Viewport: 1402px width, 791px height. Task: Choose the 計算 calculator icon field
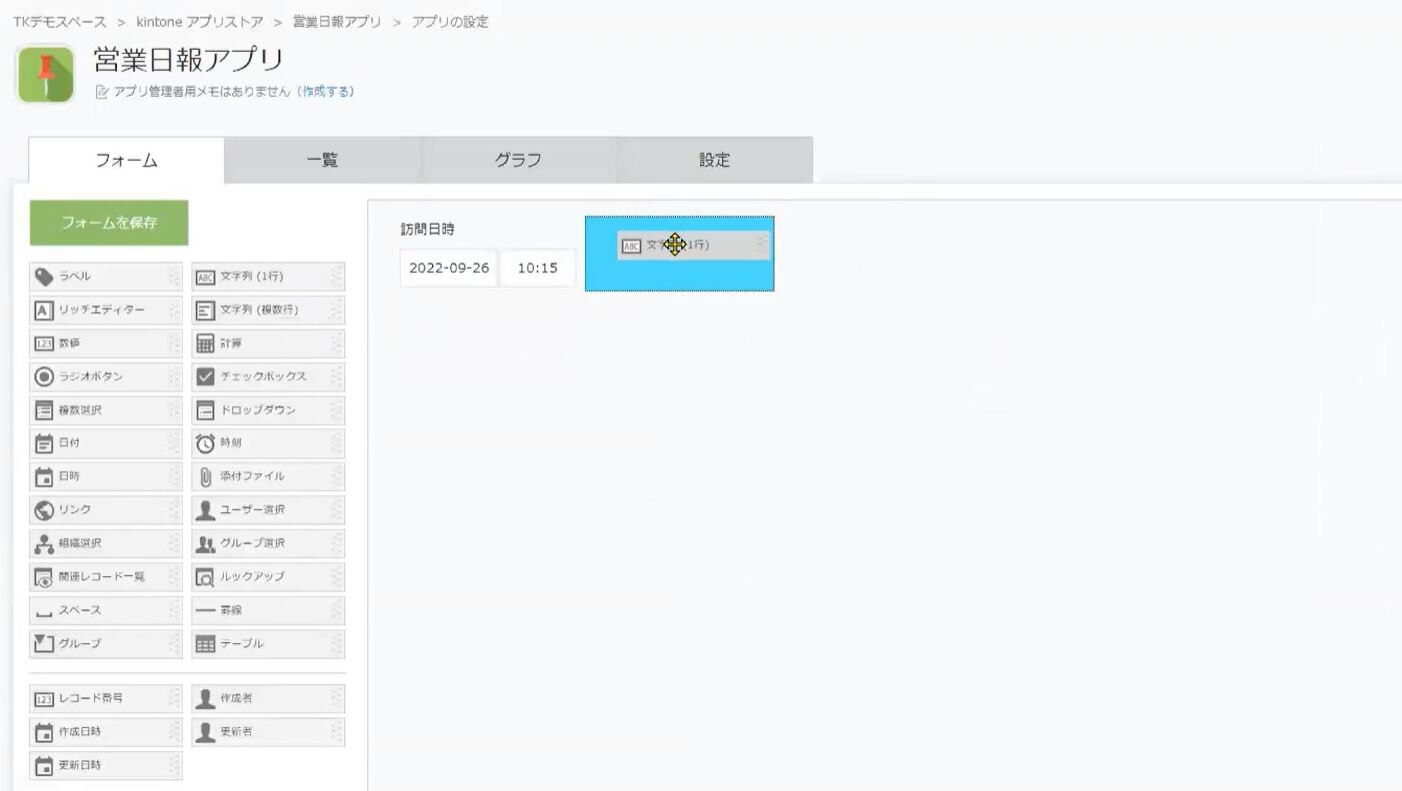pos(205,344)
